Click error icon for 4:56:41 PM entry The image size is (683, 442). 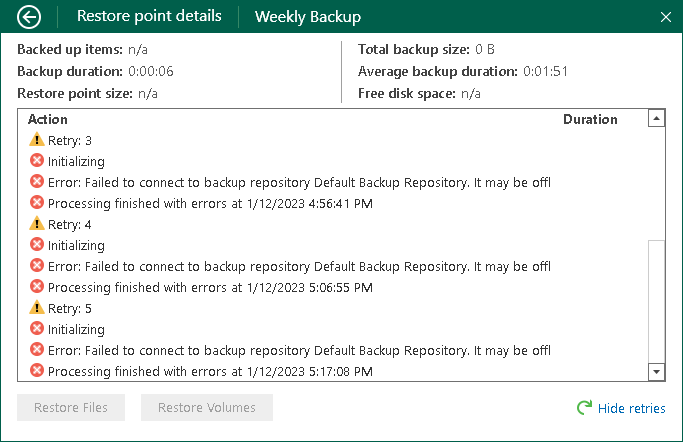pyautogui.click(x=37, y=203)
